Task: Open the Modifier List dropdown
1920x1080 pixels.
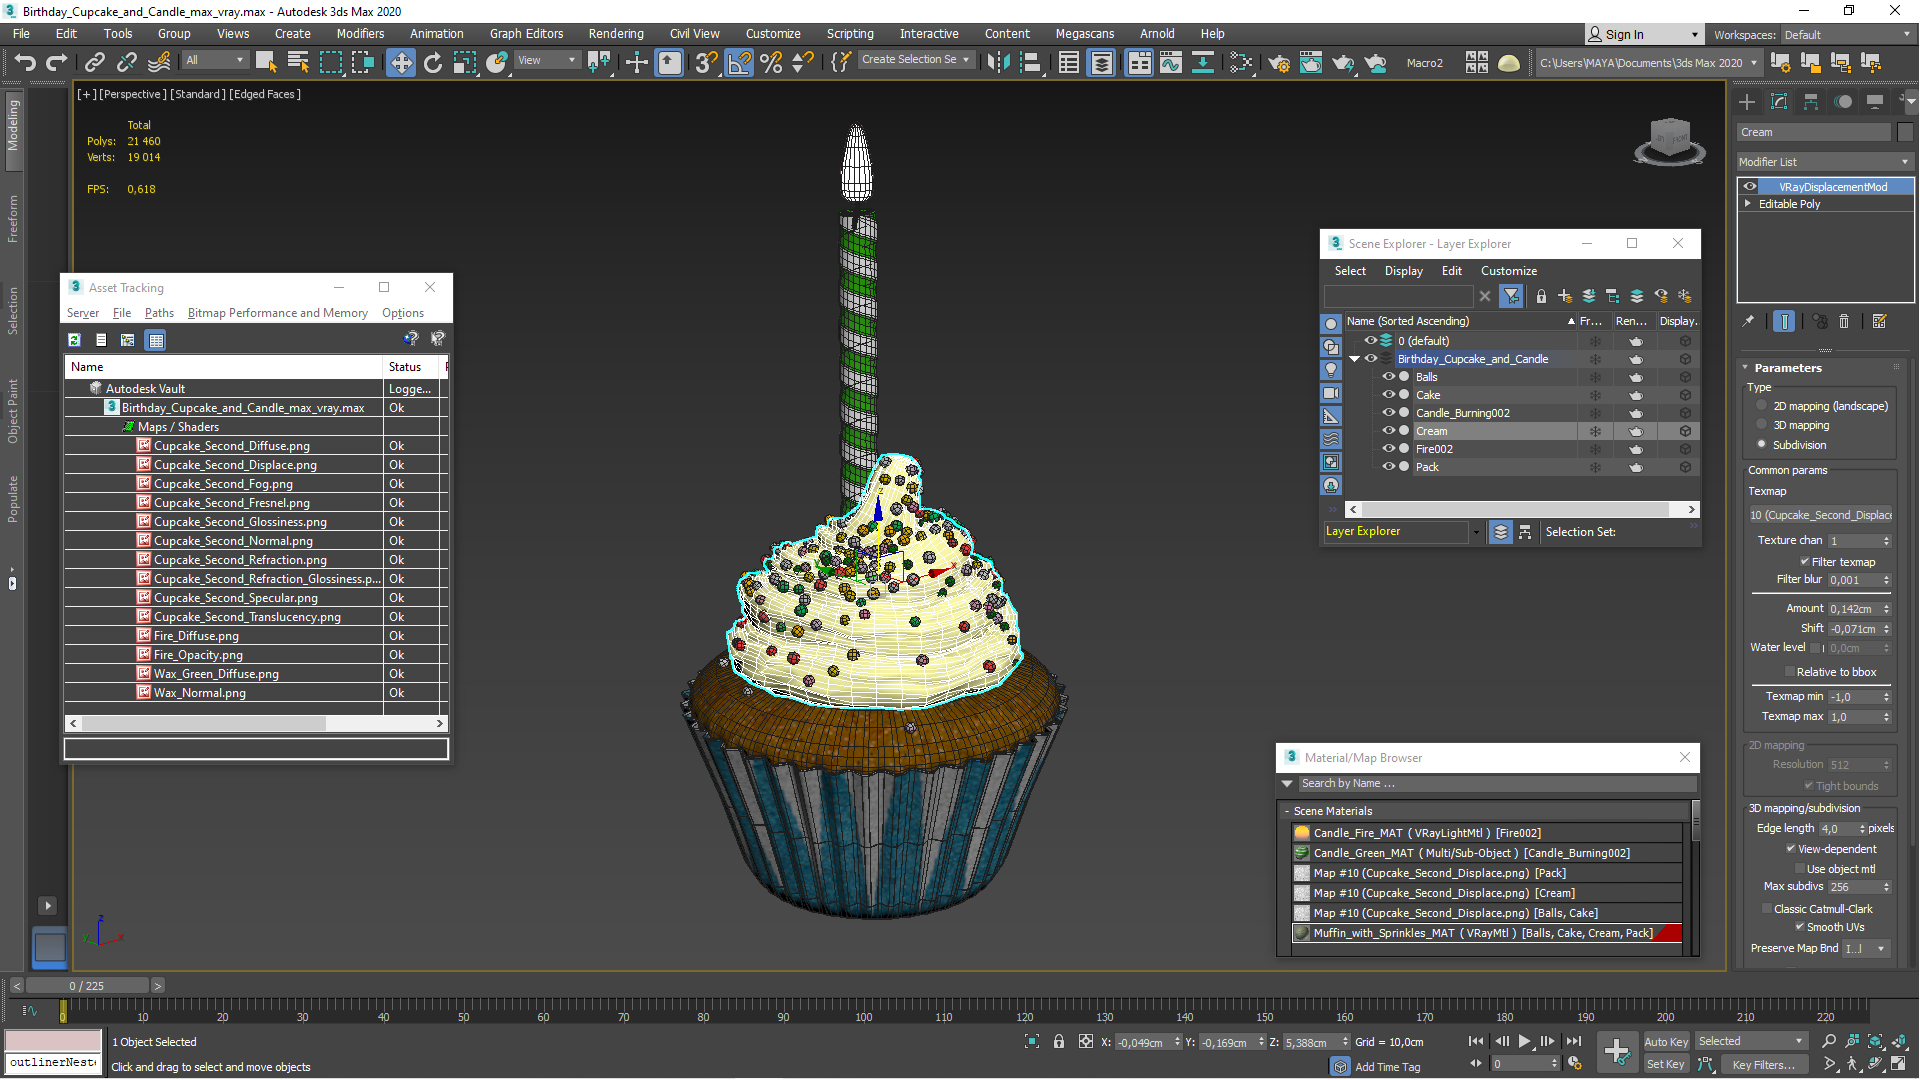Action: 1824,162
